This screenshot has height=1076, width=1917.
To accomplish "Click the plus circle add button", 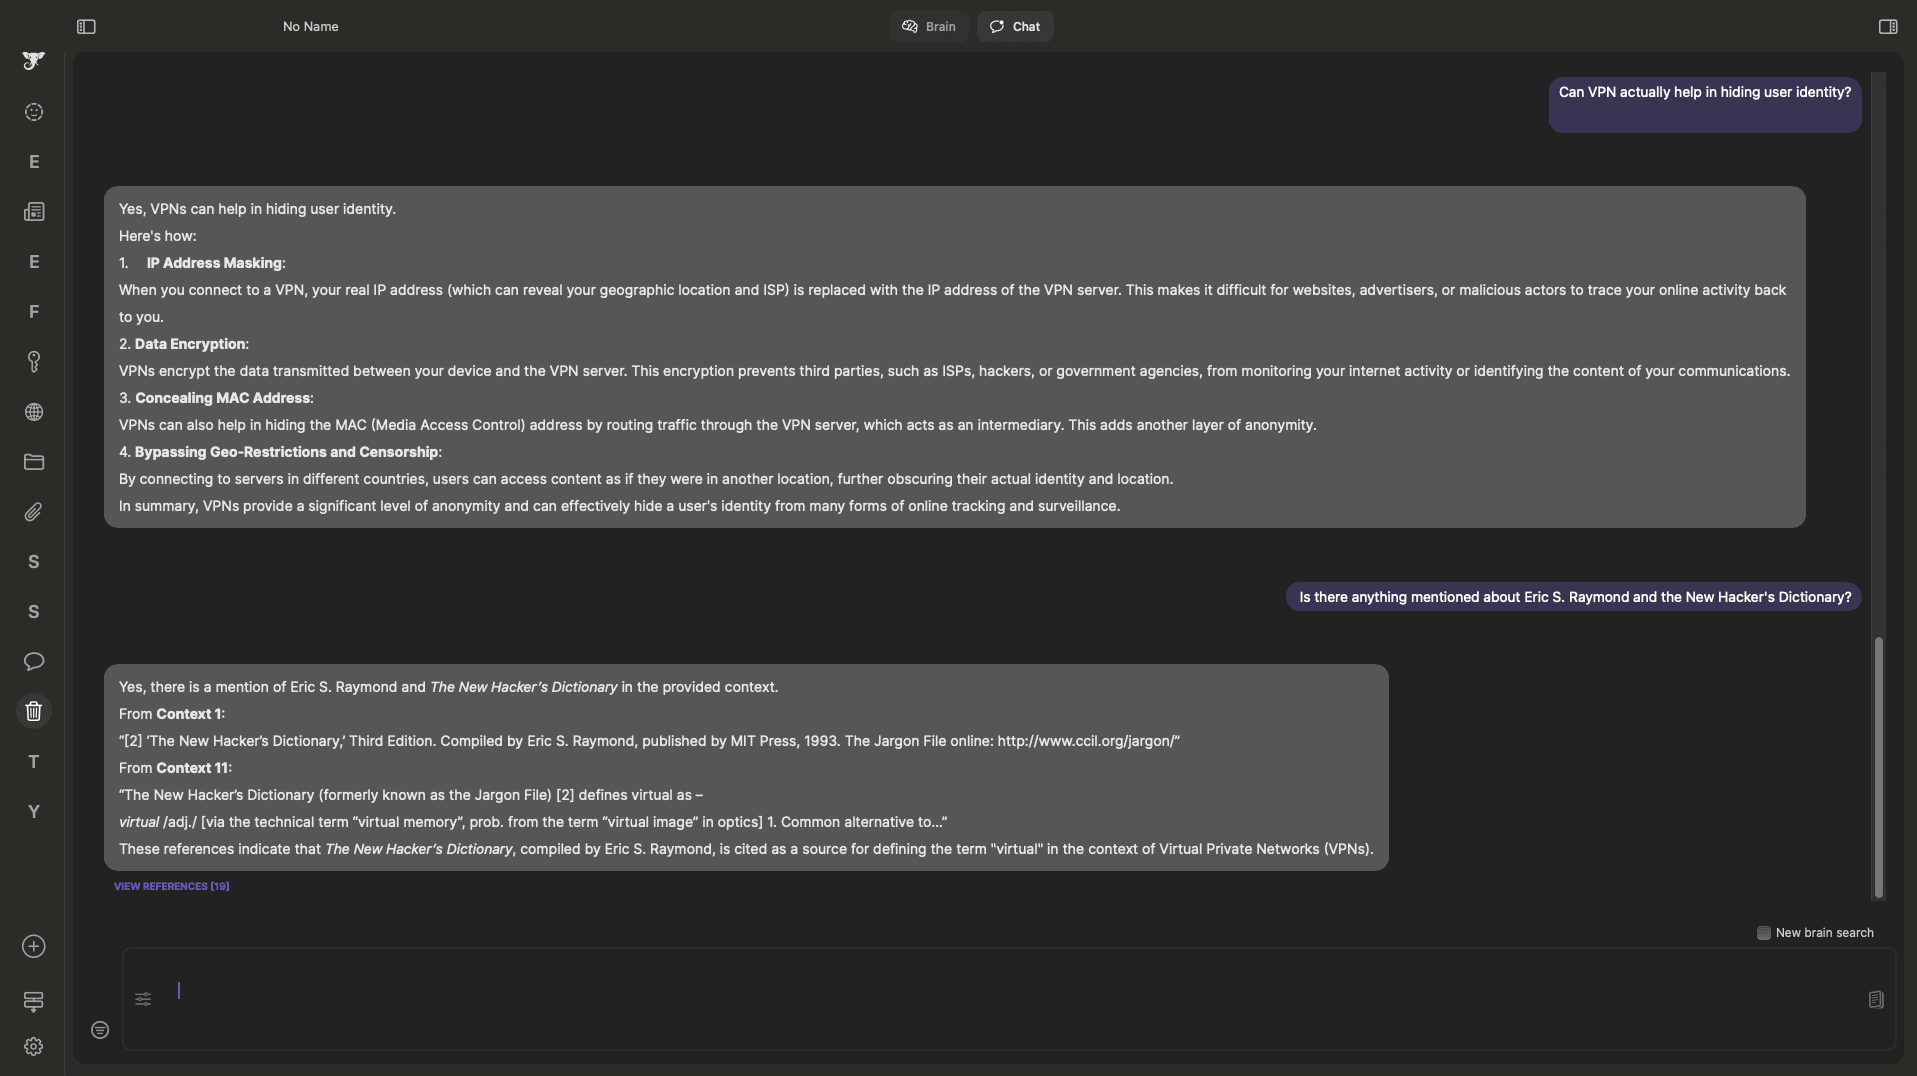I will [x=34, y=946].
